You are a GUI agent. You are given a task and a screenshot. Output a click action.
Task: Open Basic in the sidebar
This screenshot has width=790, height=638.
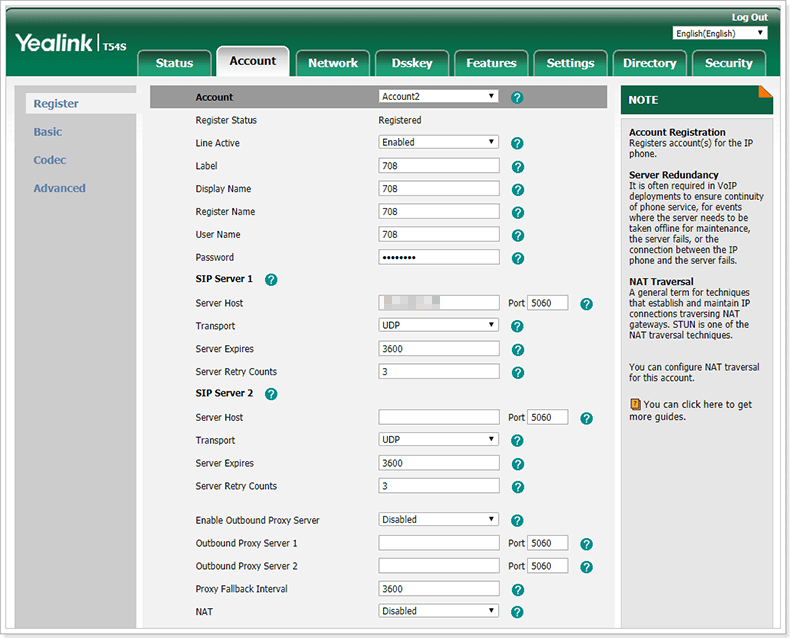click(48, 132)
